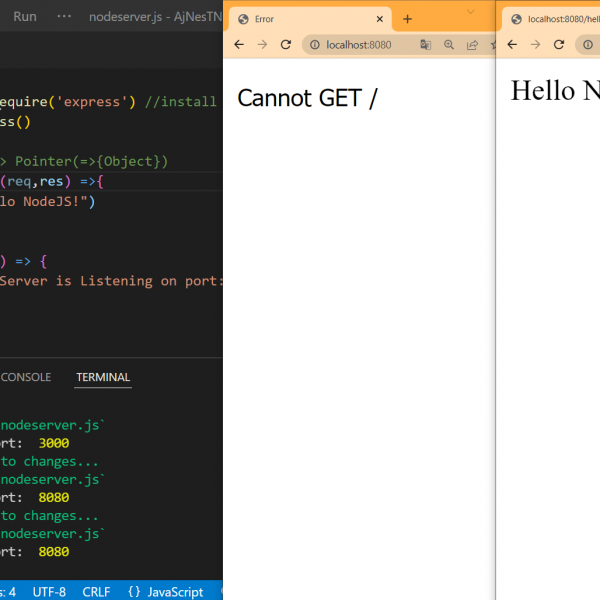
Task: Open the VS Code overflow menu (three dots)
Action: tap(64, 17)
